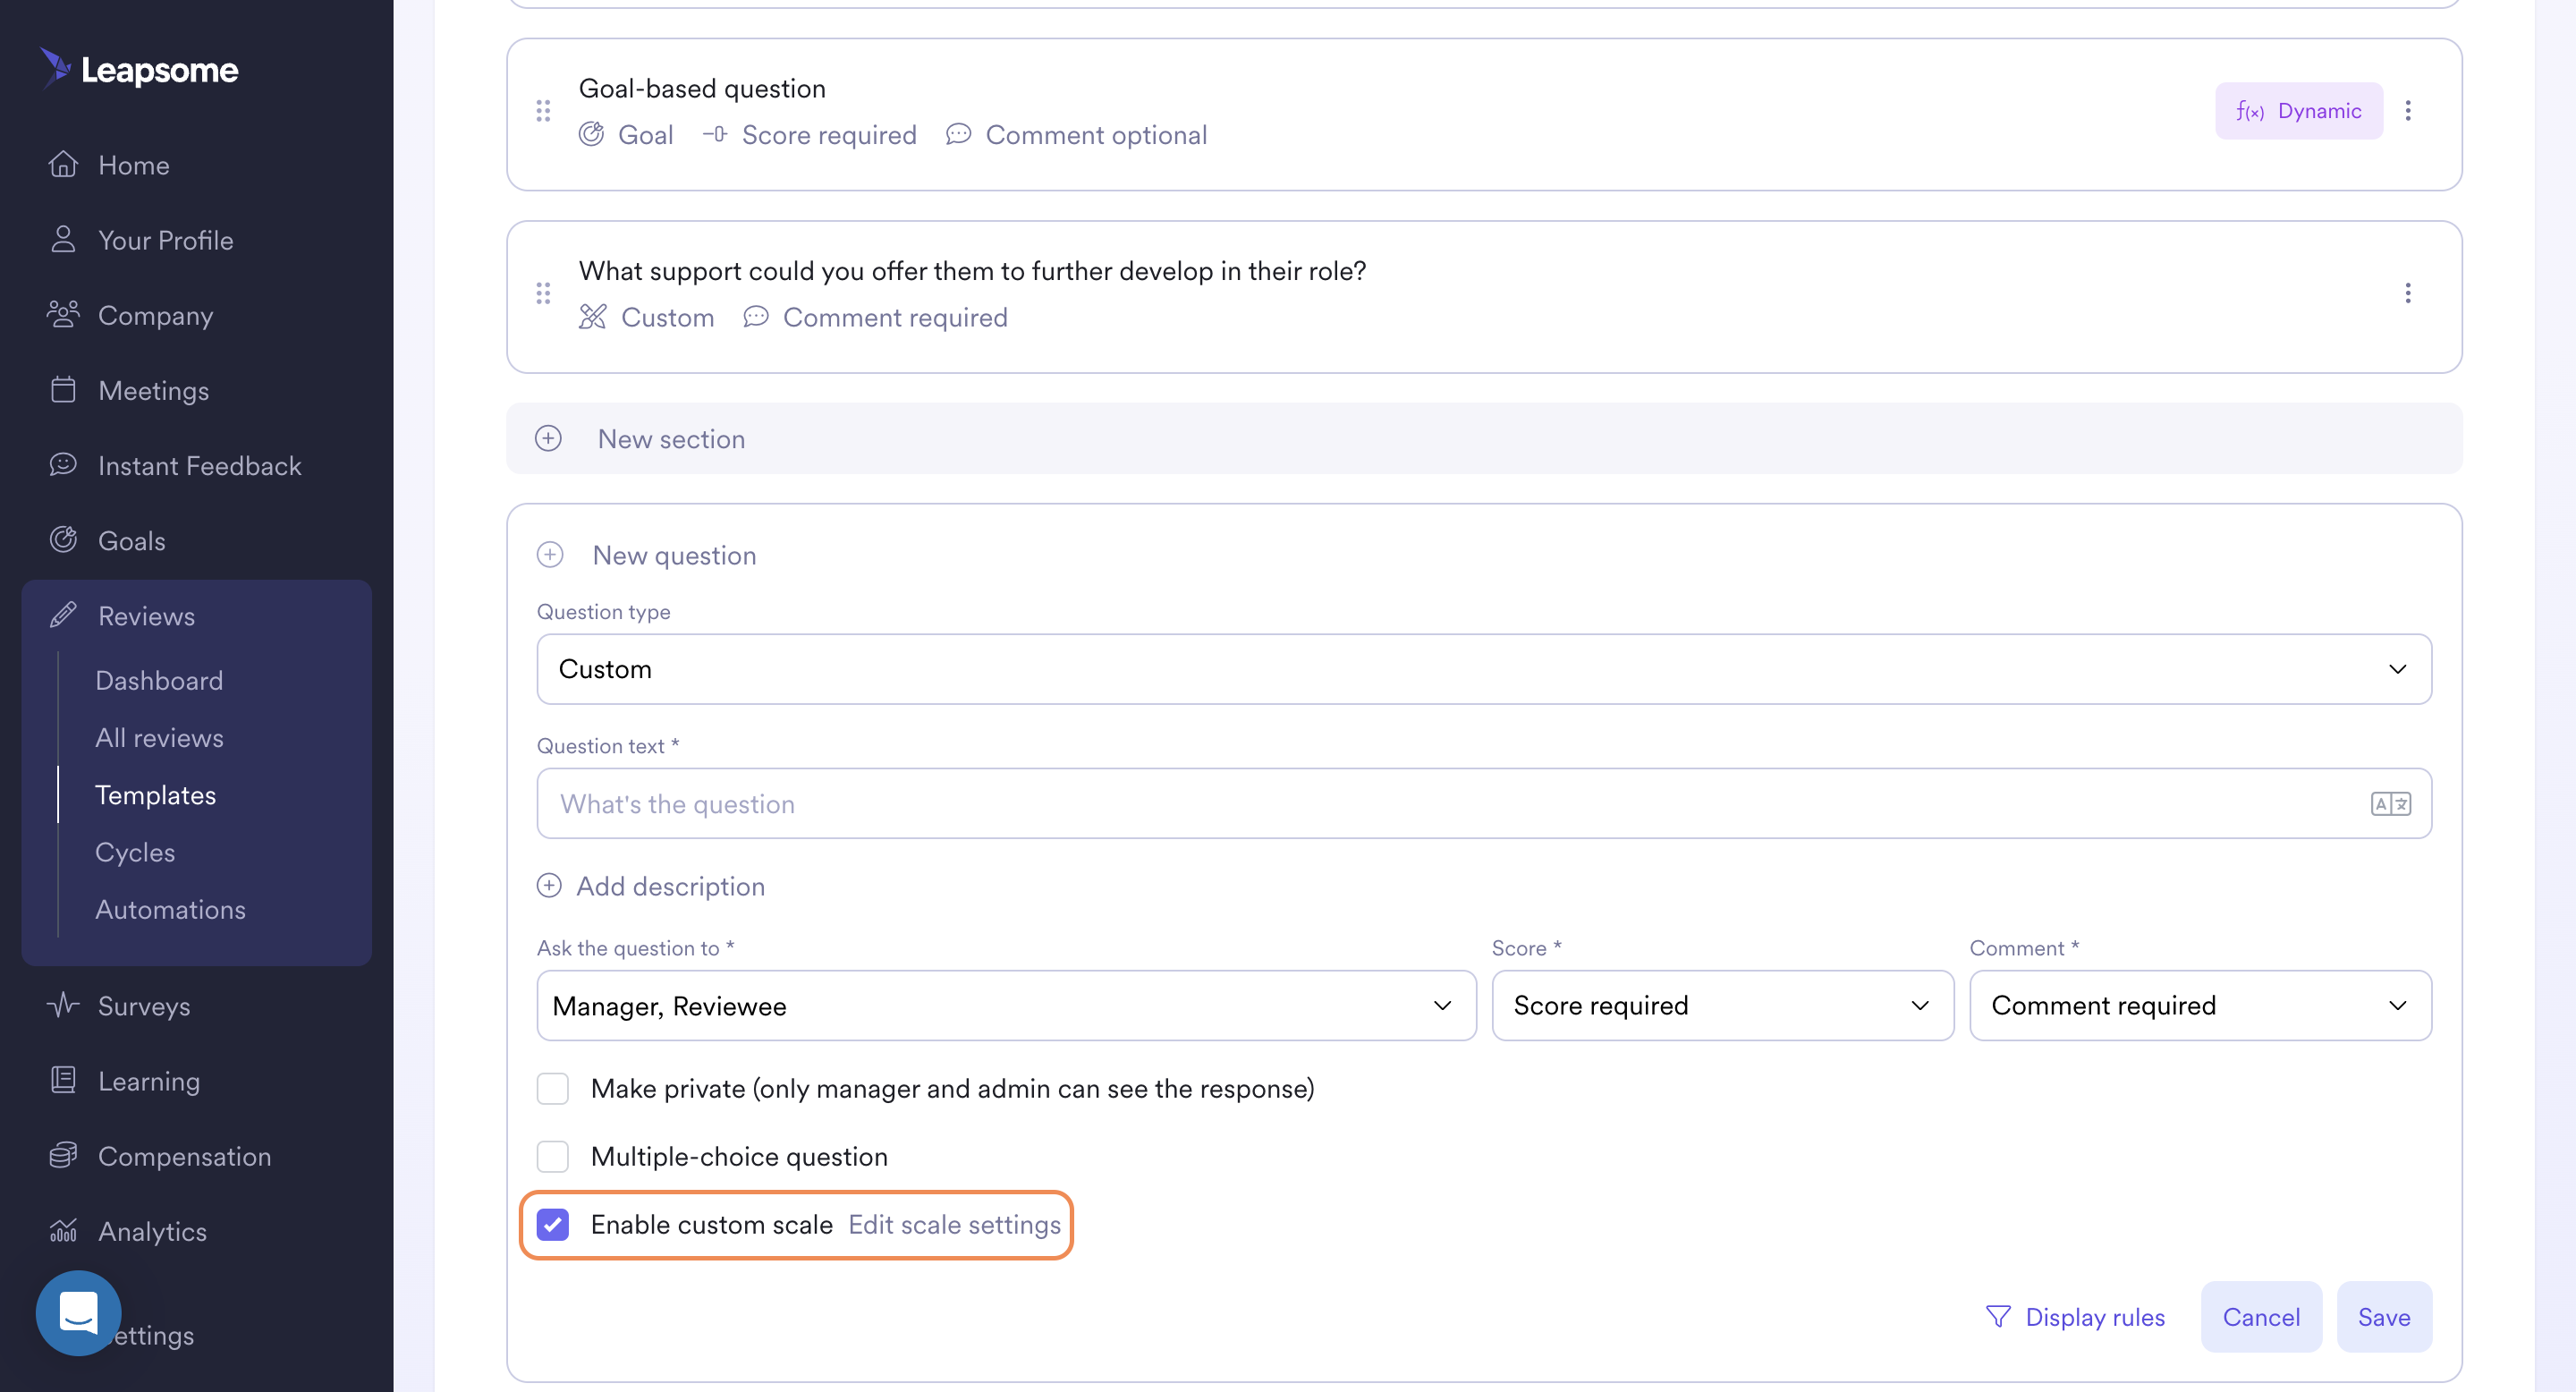The height and width of the screenshot is (1392, 2576).
Task: Check the Multiple-choice question checkbox
Action: point(553,1156)
